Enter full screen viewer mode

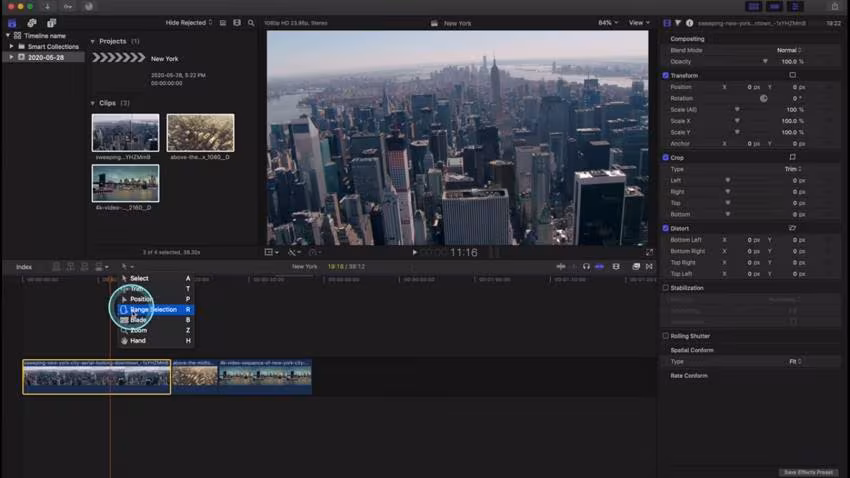[x=649, y=252]
